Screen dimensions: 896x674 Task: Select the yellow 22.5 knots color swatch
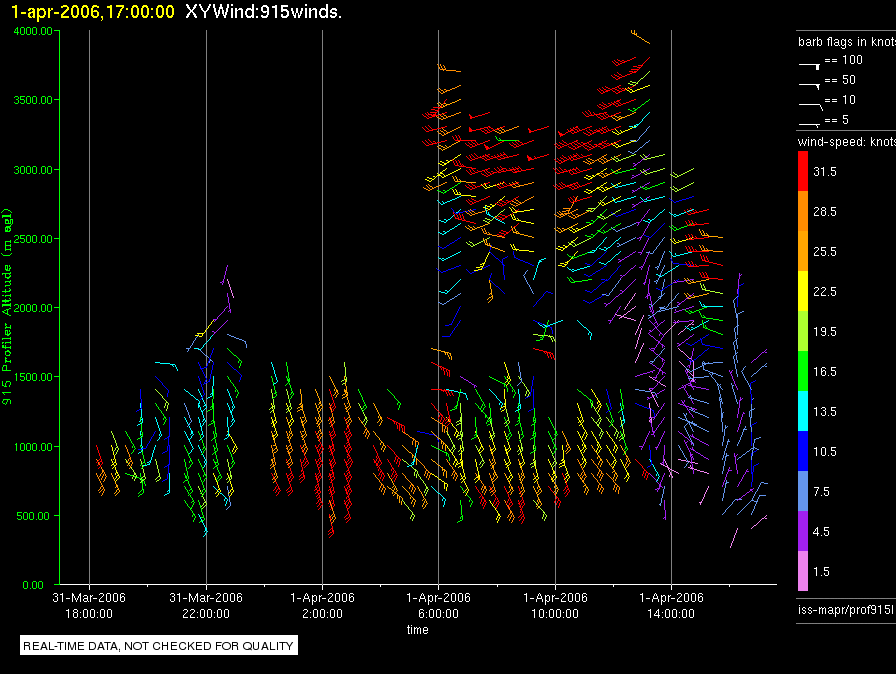click(x=803, y=291)
